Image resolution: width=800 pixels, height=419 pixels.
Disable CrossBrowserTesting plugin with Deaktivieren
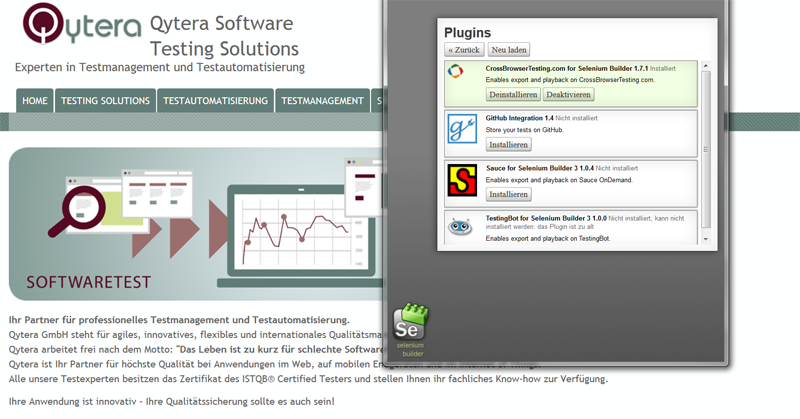coord(568,94)
